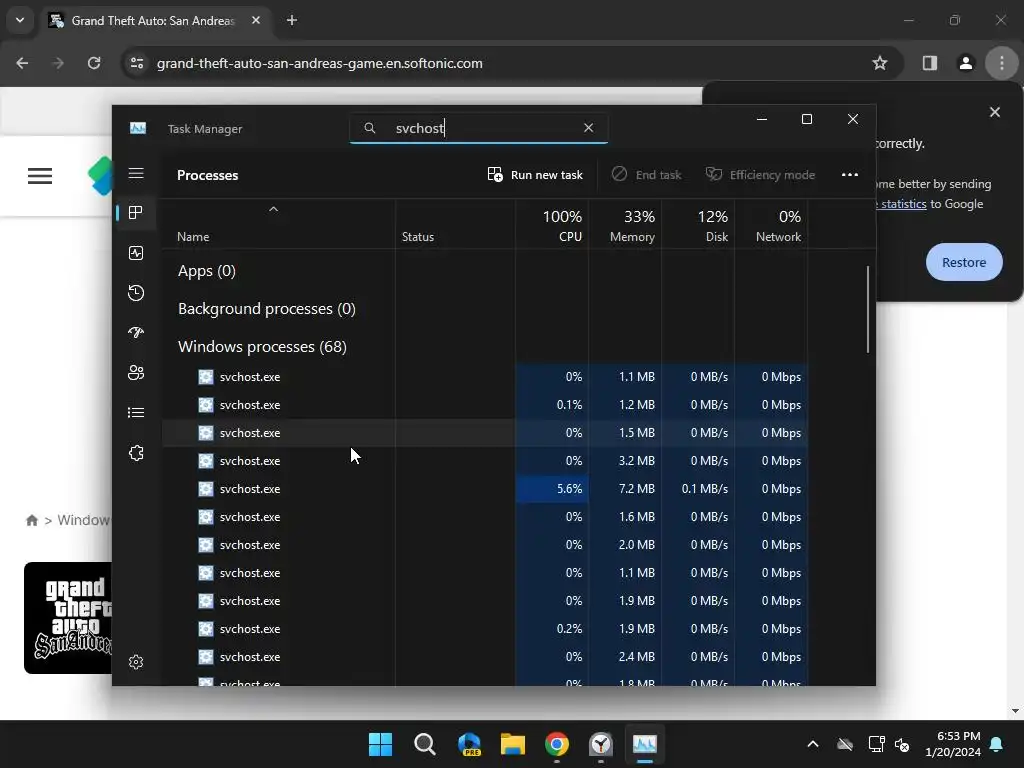Open Windows Start menu
The image size is (1024, 768).
(380, 744)
